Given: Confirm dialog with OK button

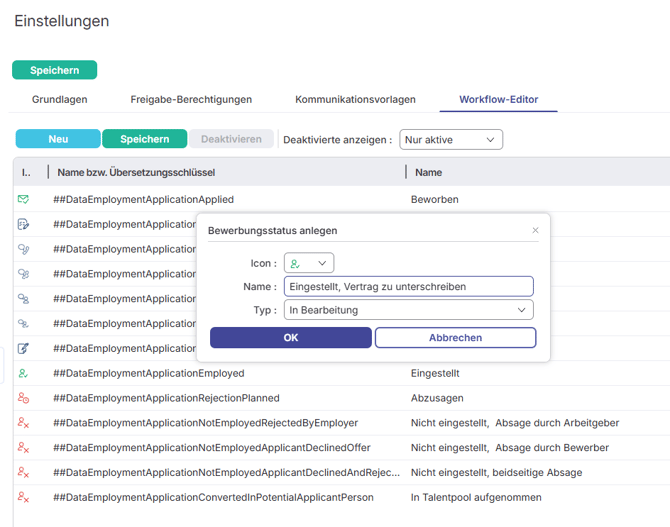Looking at the screenshot, I should (291, 338).
